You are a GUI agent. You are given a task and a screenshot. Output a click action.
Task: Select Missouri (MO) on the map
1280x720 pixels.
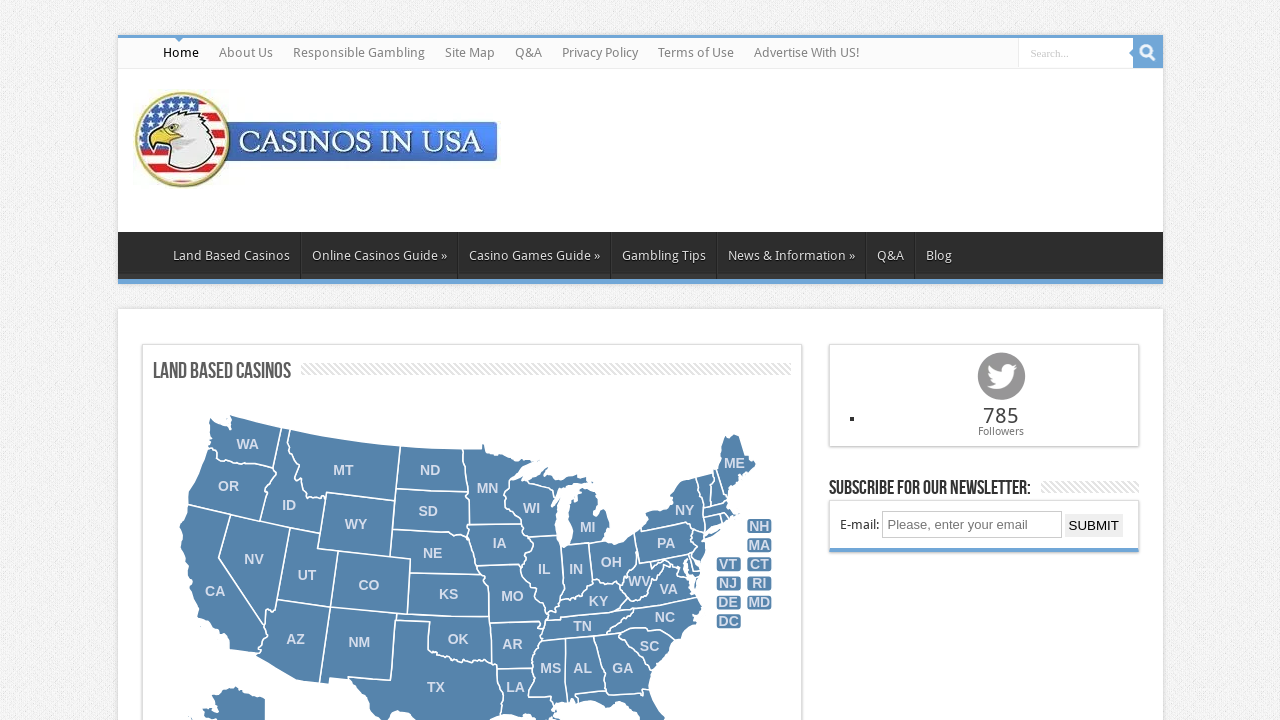point(512,596)
